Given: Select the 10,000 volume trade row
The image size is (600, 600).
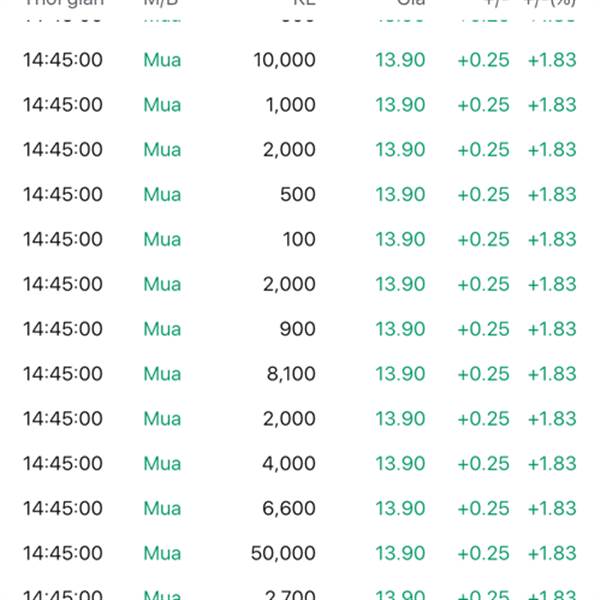Looking at the screenshot, I should 300,60.
